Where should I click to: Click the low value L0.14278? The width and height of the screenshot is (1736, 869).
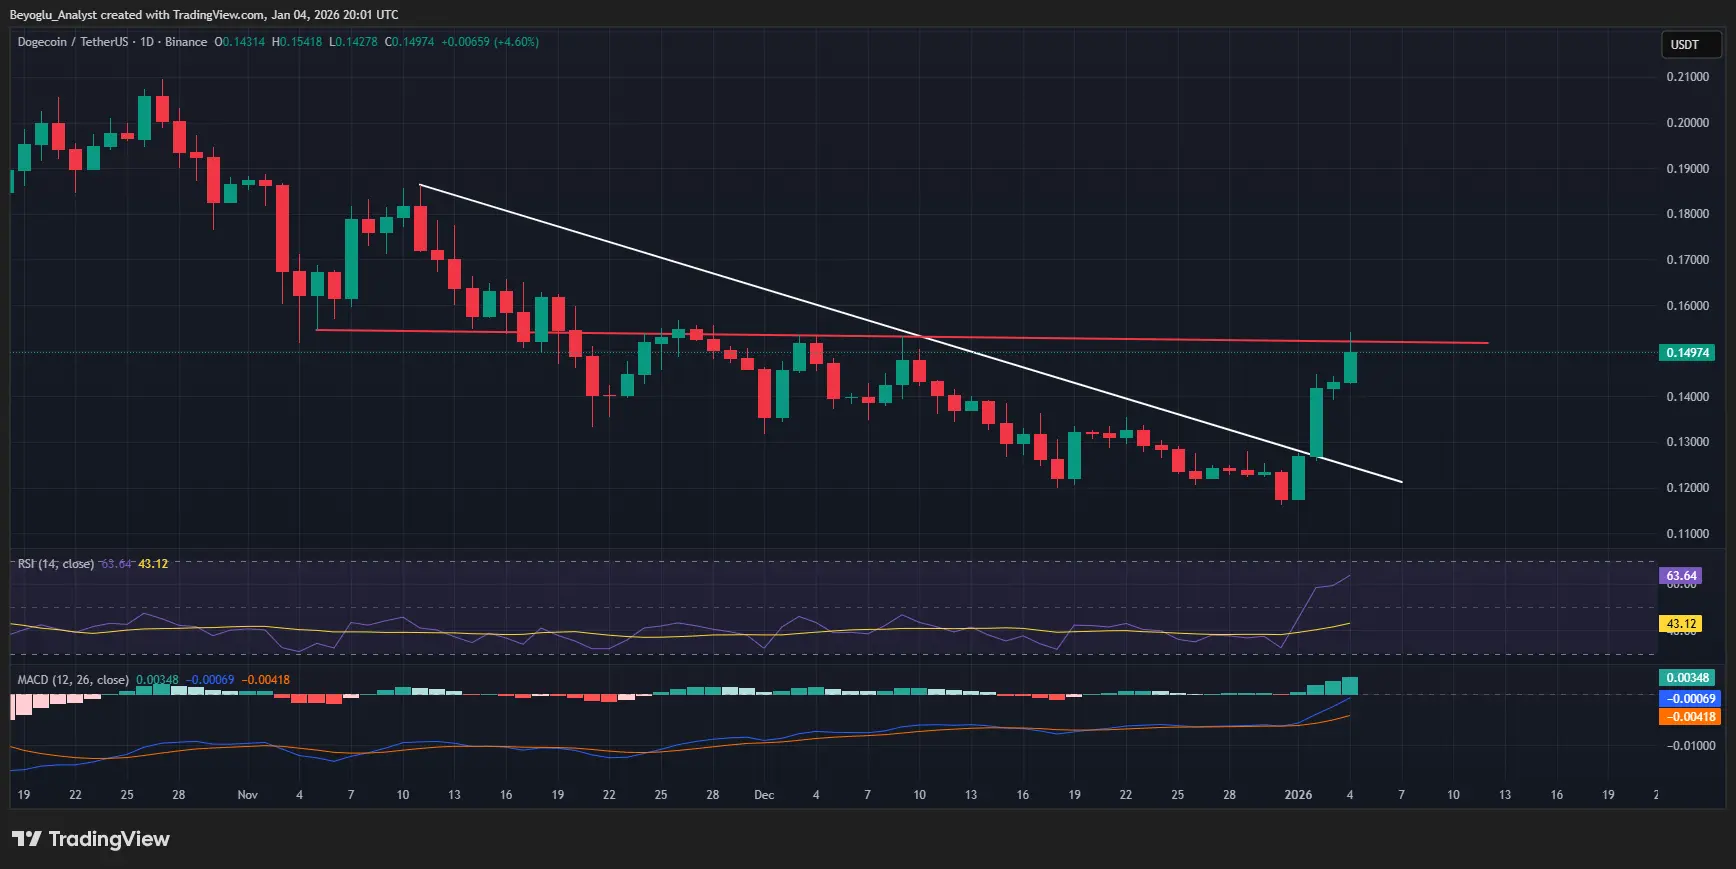click(x=353, y=42)
